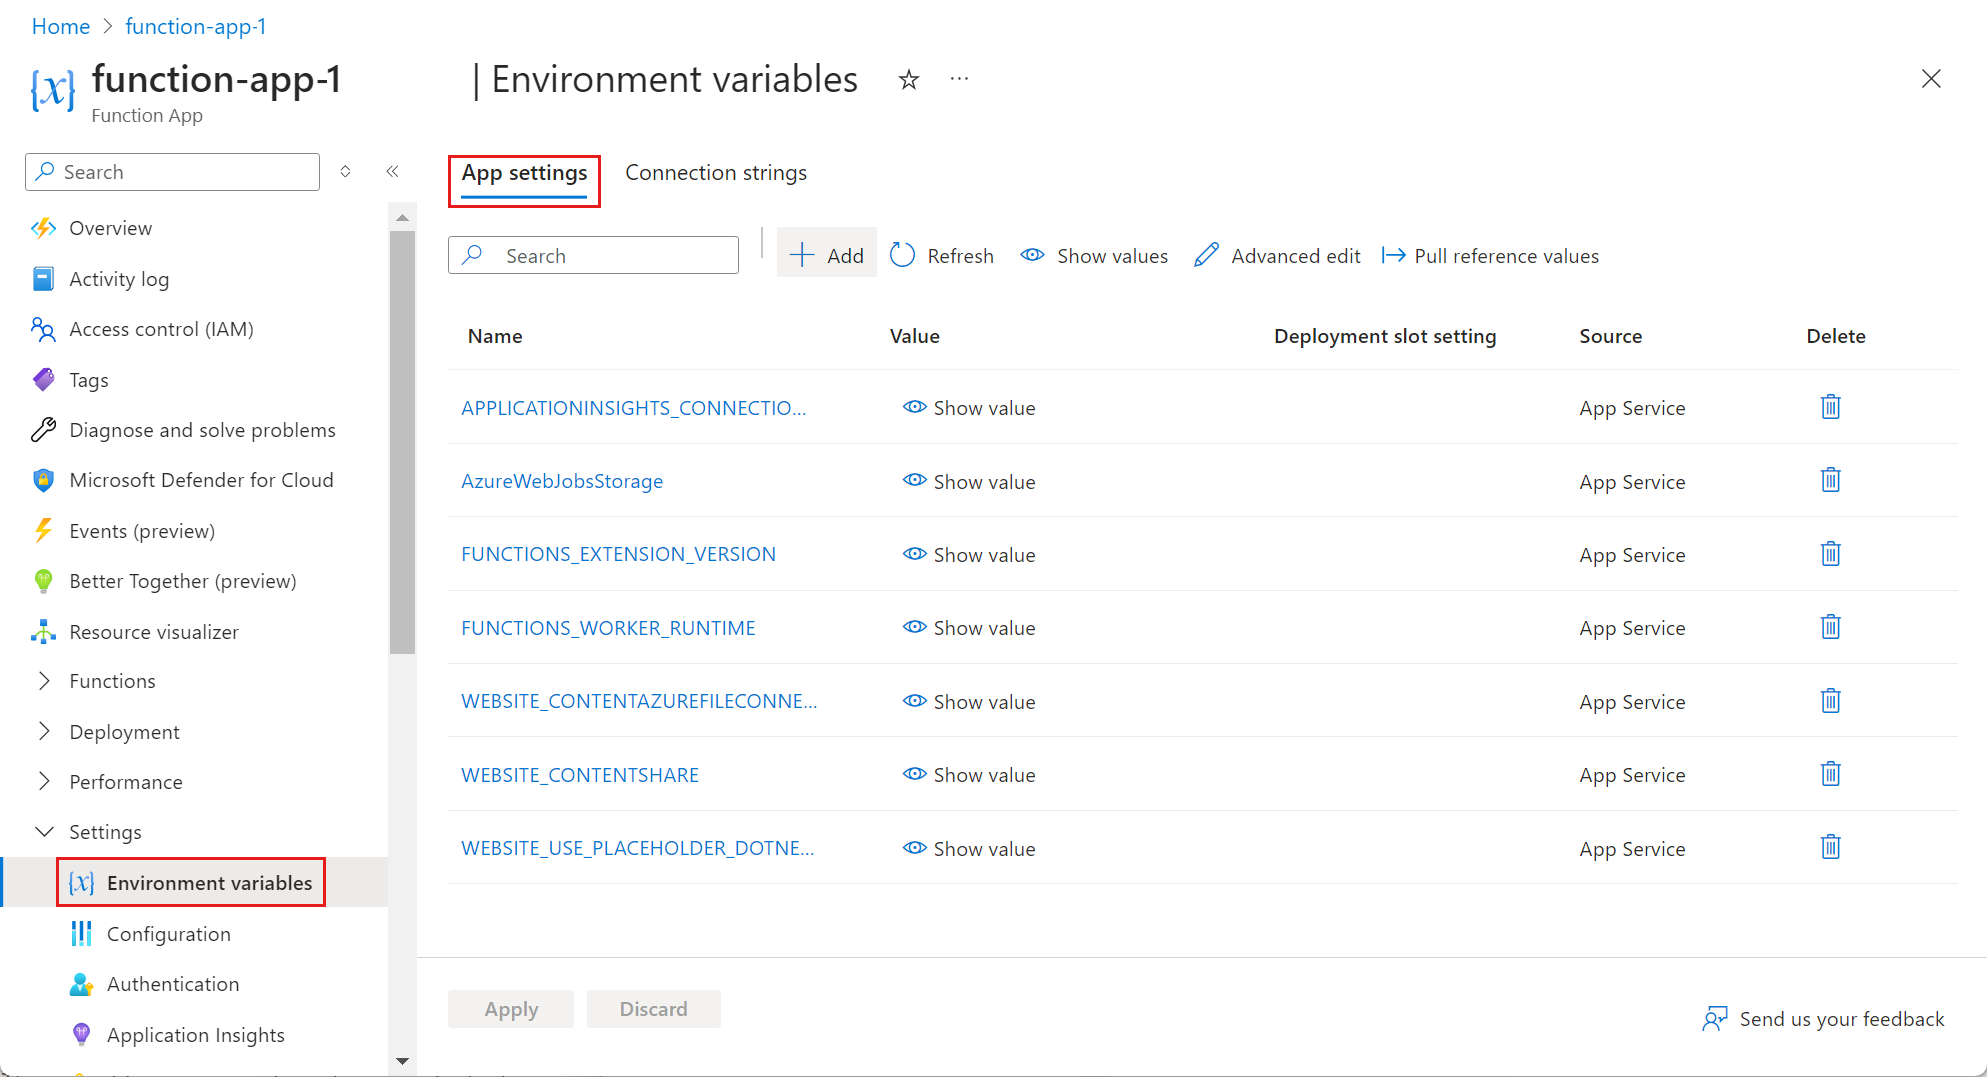This screenshot has height=1077, width=1987.
Task: Click the Application Insights lightbulb icon
Action: coord(80,1034)
